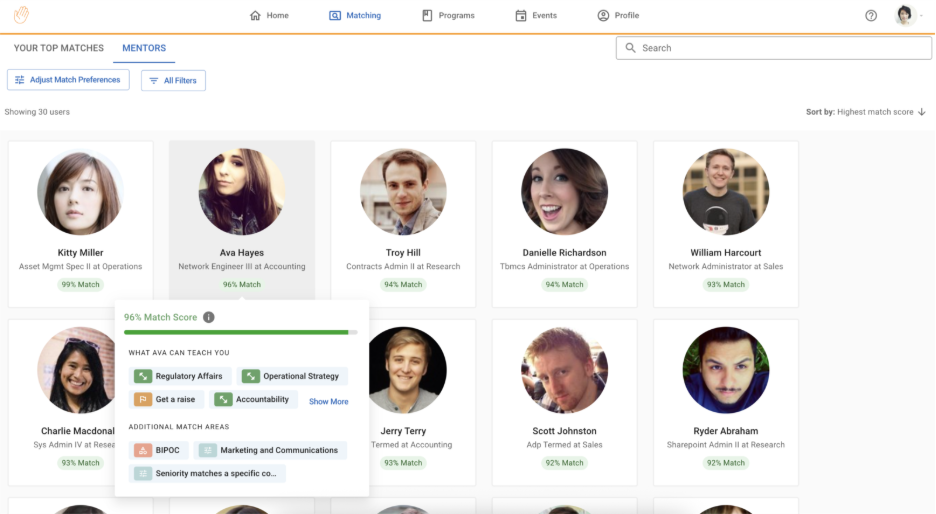Image resolution: width=936 pixels, height=514 pixels.
Task: Go to Programs in the top navigation
Action: pos(448,16)
